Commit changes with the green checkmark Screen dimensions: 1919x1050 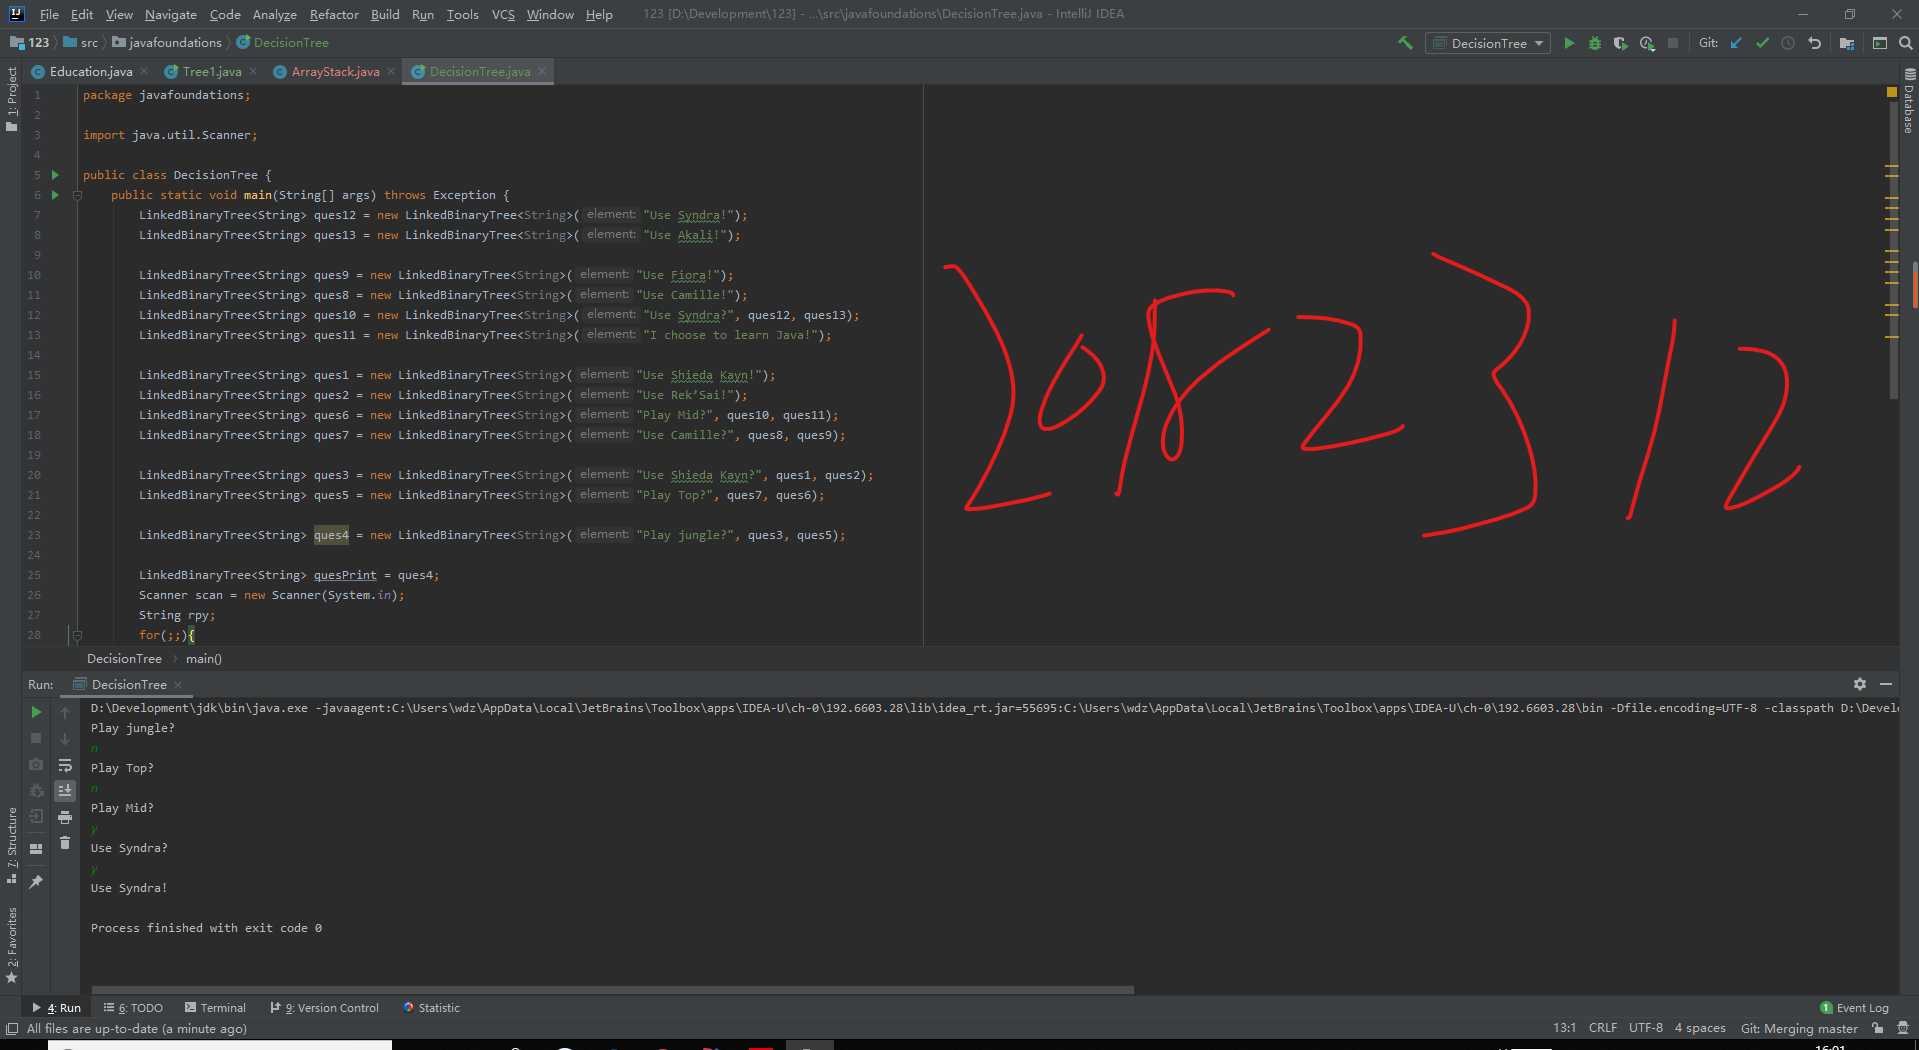(x=1762, y=43)
